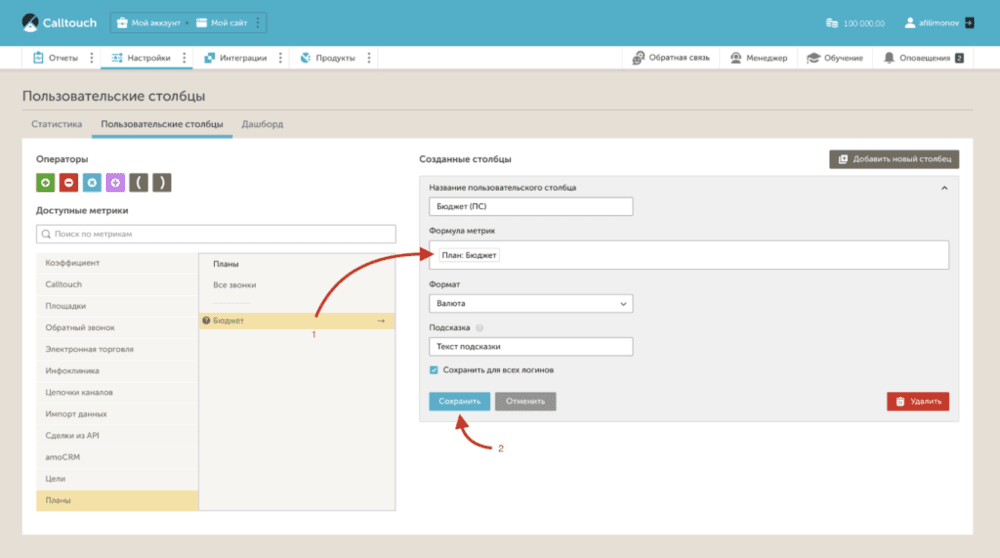The height and width of the screenshot is (558, 1000).
Task: Click the arrow on the Бюджет metric row
Action: 381,321
